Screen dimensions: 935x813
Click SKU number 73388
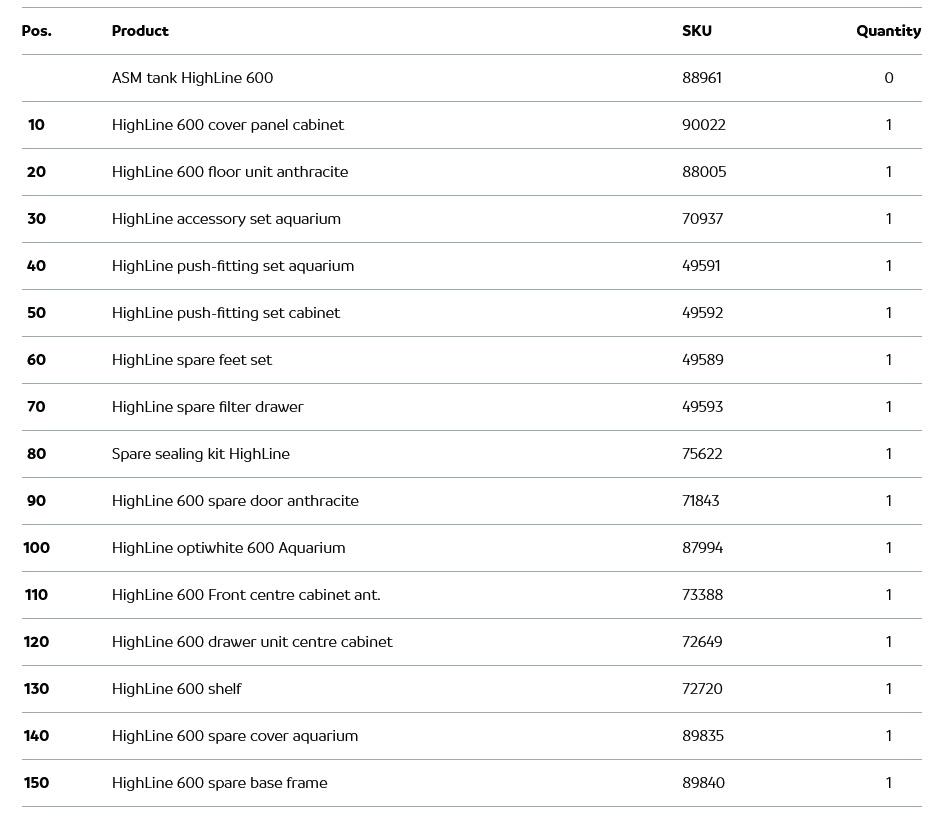coord(702,595)
